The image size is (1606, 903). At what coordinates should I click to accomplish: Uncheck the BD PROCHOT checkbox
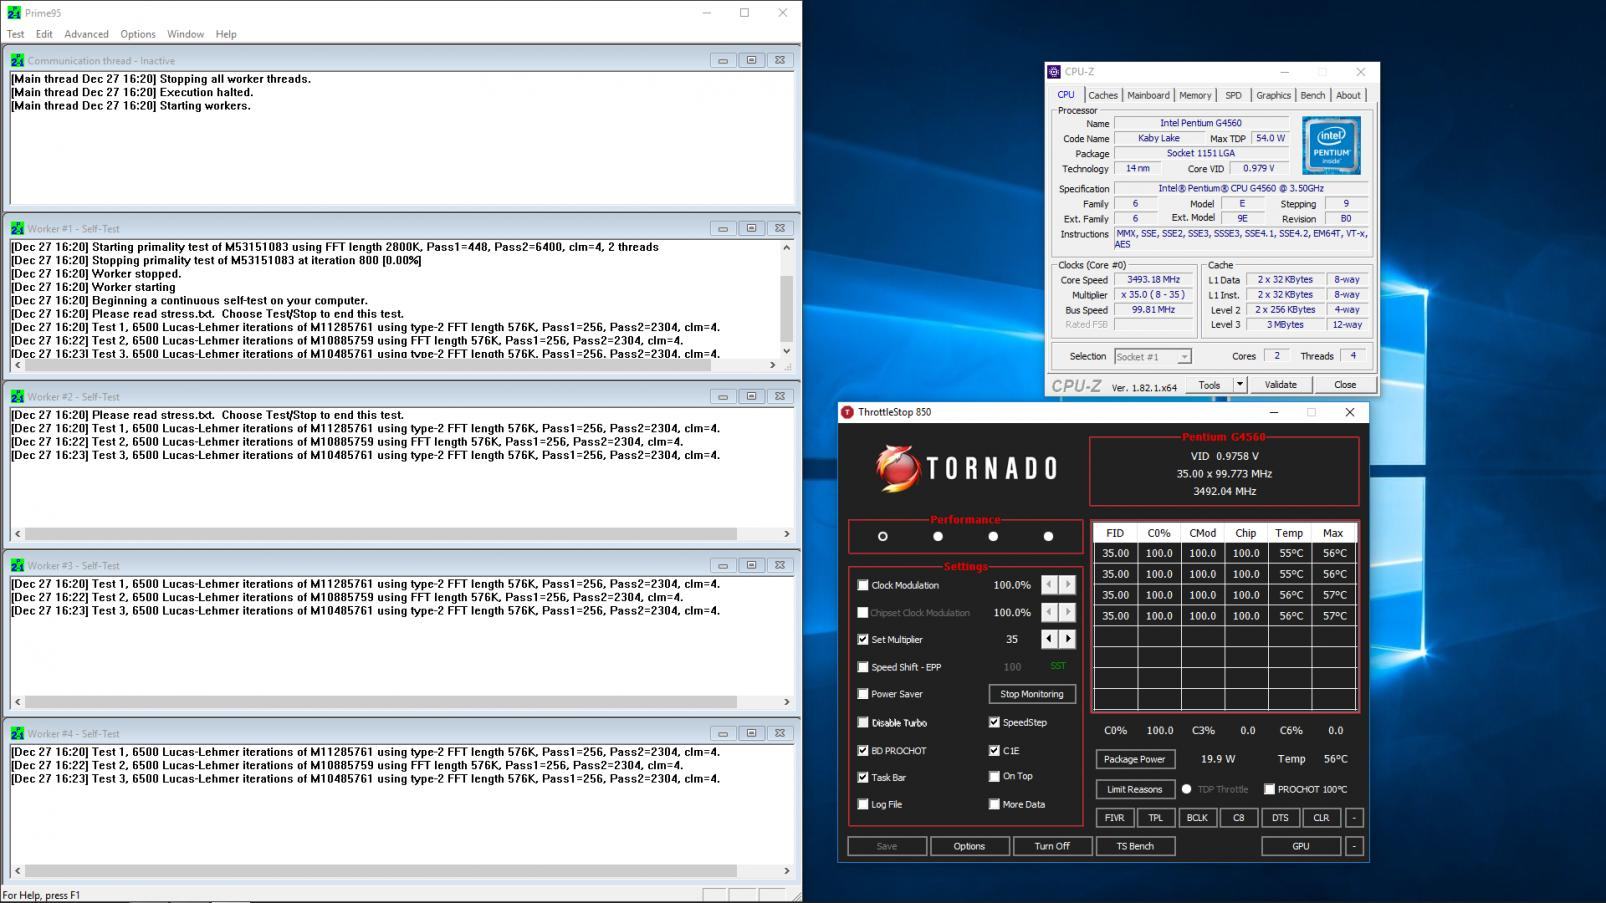point(863,750)
